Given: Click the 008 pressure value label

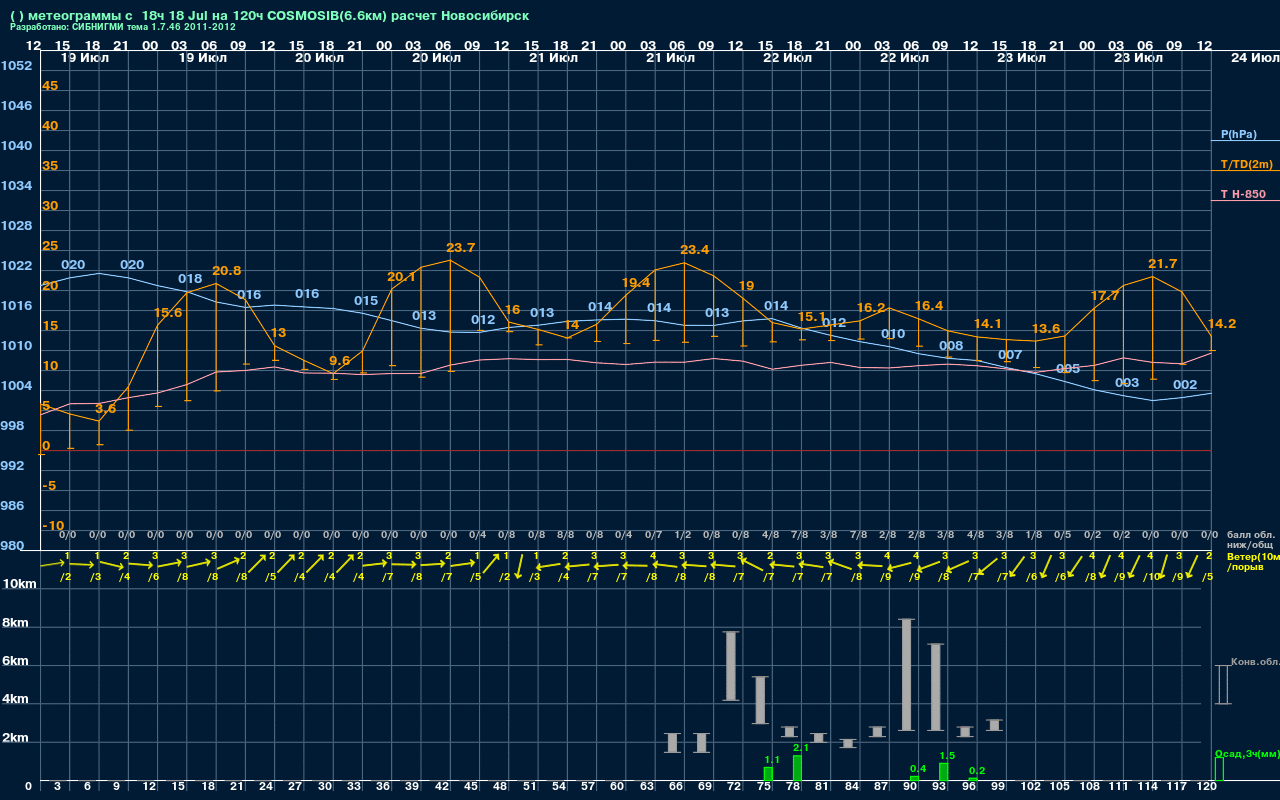Looking at the screenshot, I should [951, 346].
